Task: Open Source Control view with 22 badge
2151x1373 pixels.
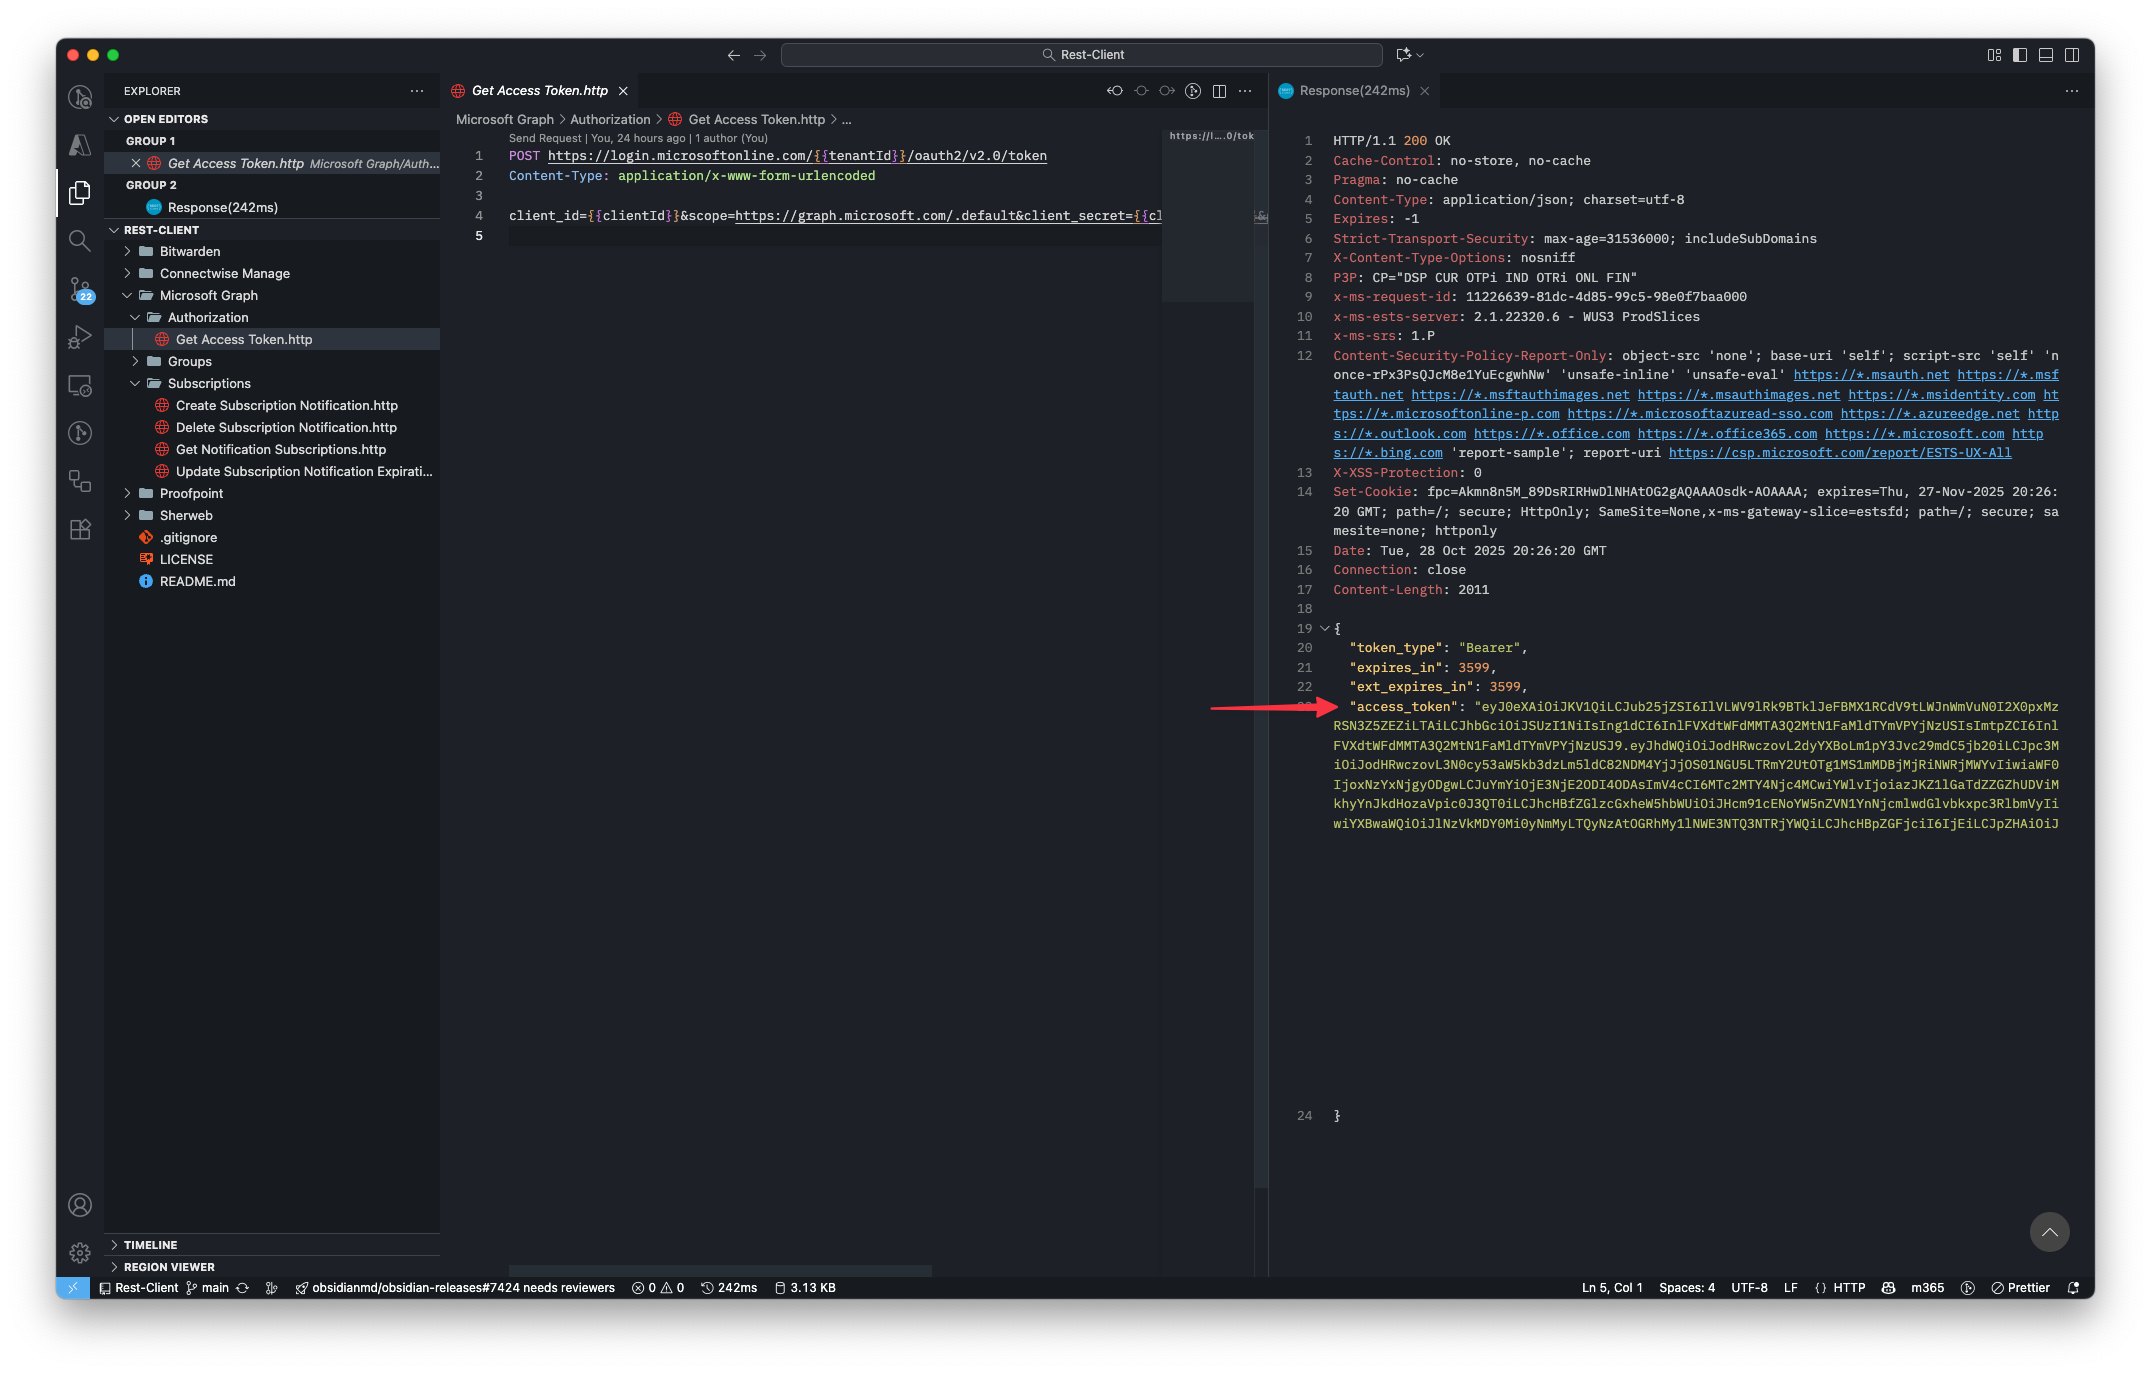Action: click(x=80, y=289)
